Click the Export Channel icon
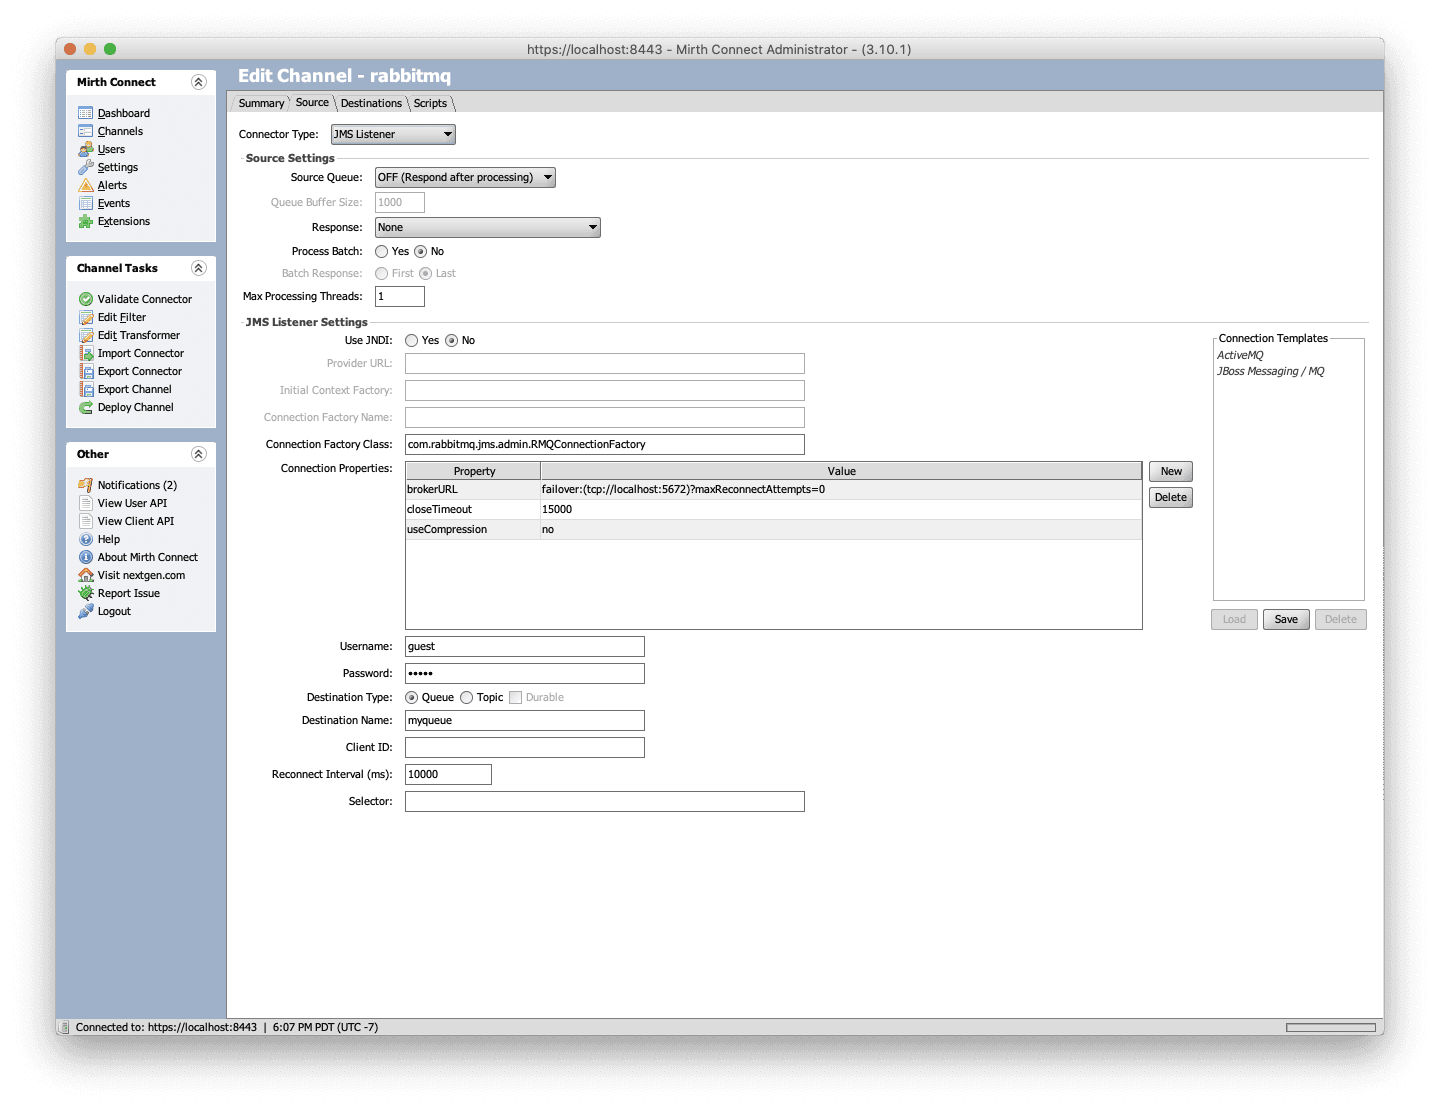Viewport: 1440px width, 1109px height. (86, 389)
